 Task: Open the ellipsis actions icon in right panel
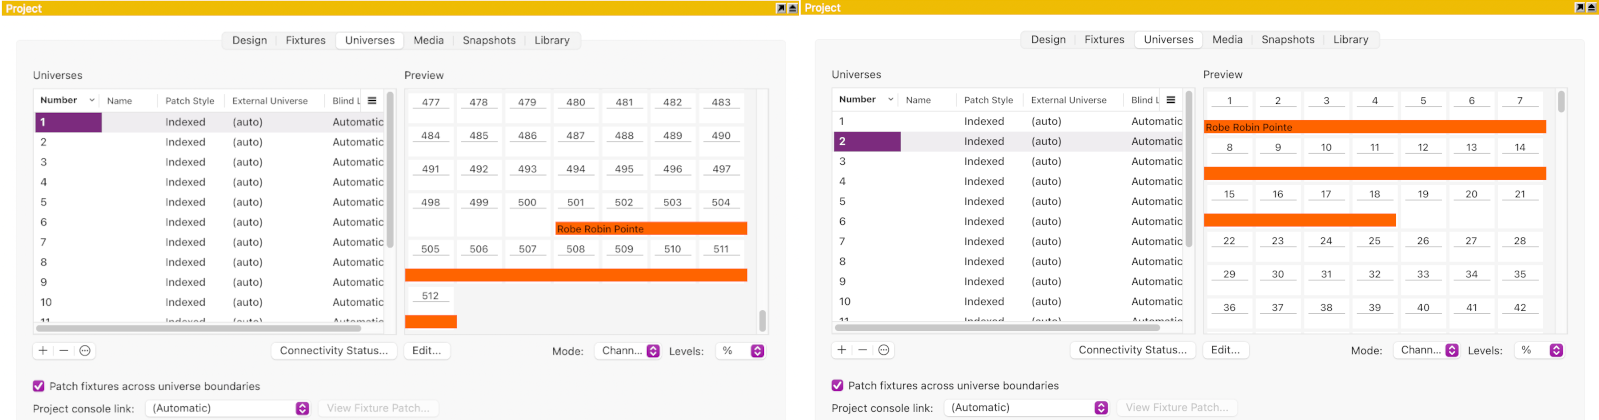(884, 350)
